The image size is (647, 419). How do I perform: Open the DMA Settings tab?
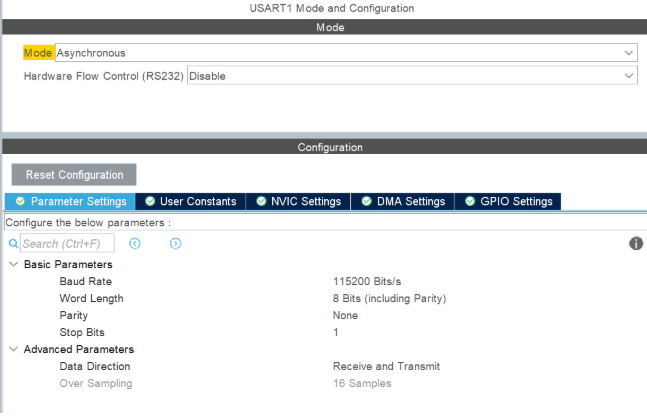(x=403, y=201)
